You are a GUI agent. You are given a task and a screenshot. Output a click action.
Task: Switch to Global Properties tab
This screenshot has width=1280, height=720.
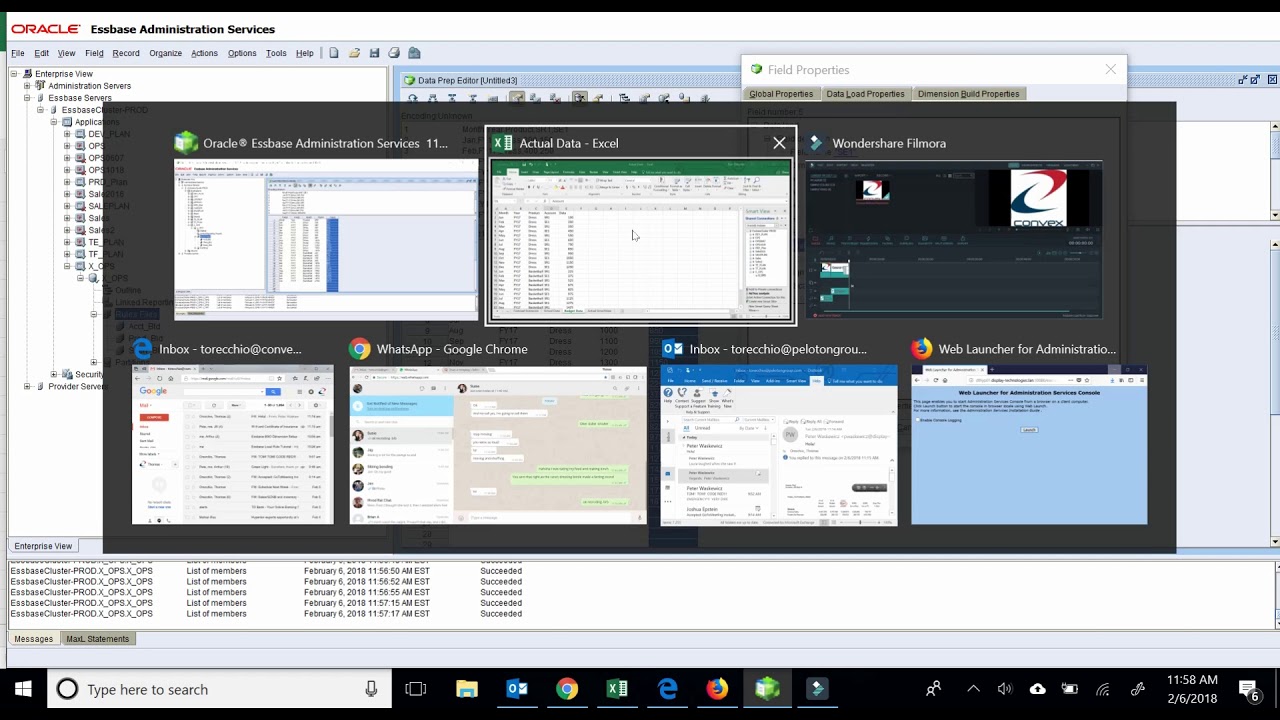(x=781, y=94)
